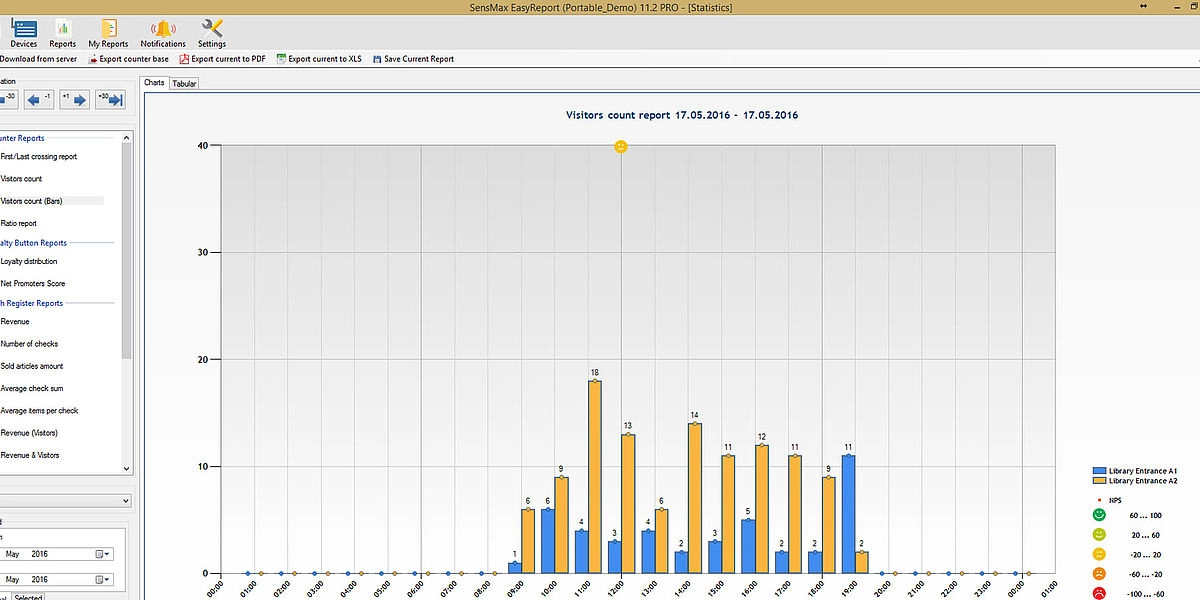
Task: Click the blue bar labeled 5
Action: coord(748,546)
